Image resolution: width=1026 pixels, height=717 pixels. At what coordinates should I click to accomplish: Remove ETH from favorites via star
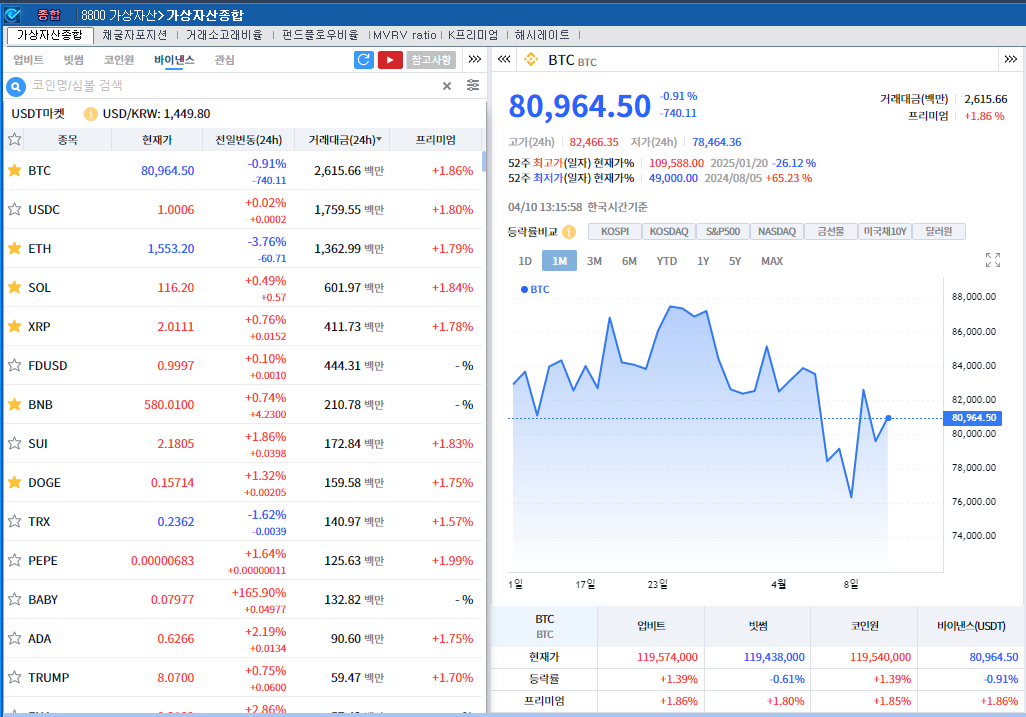point(15,249)
